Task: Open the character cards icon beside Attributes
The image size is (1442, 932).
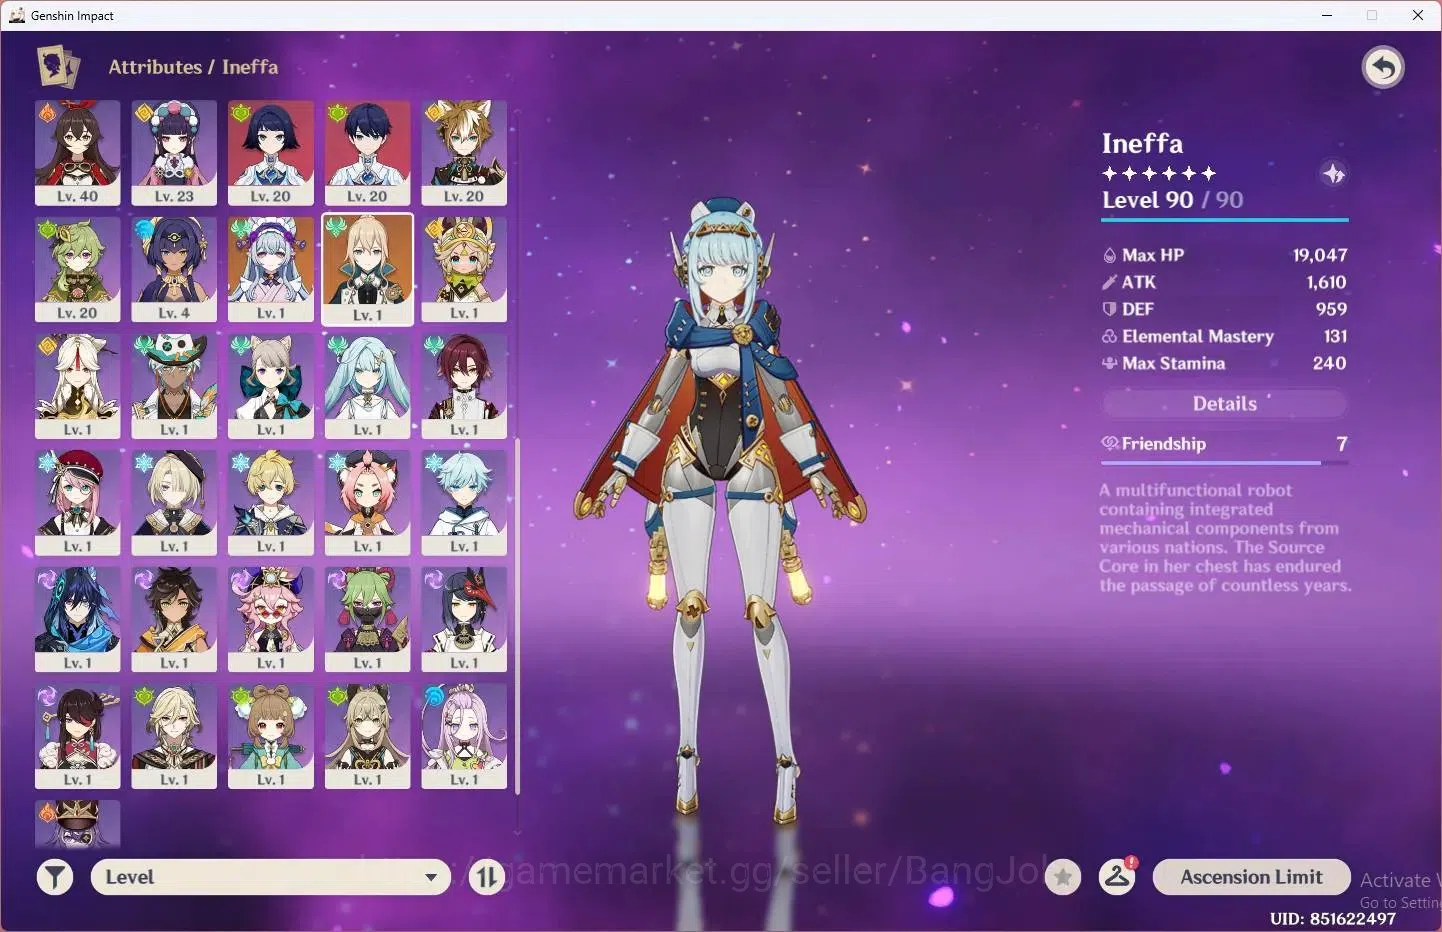Action: 58,67
